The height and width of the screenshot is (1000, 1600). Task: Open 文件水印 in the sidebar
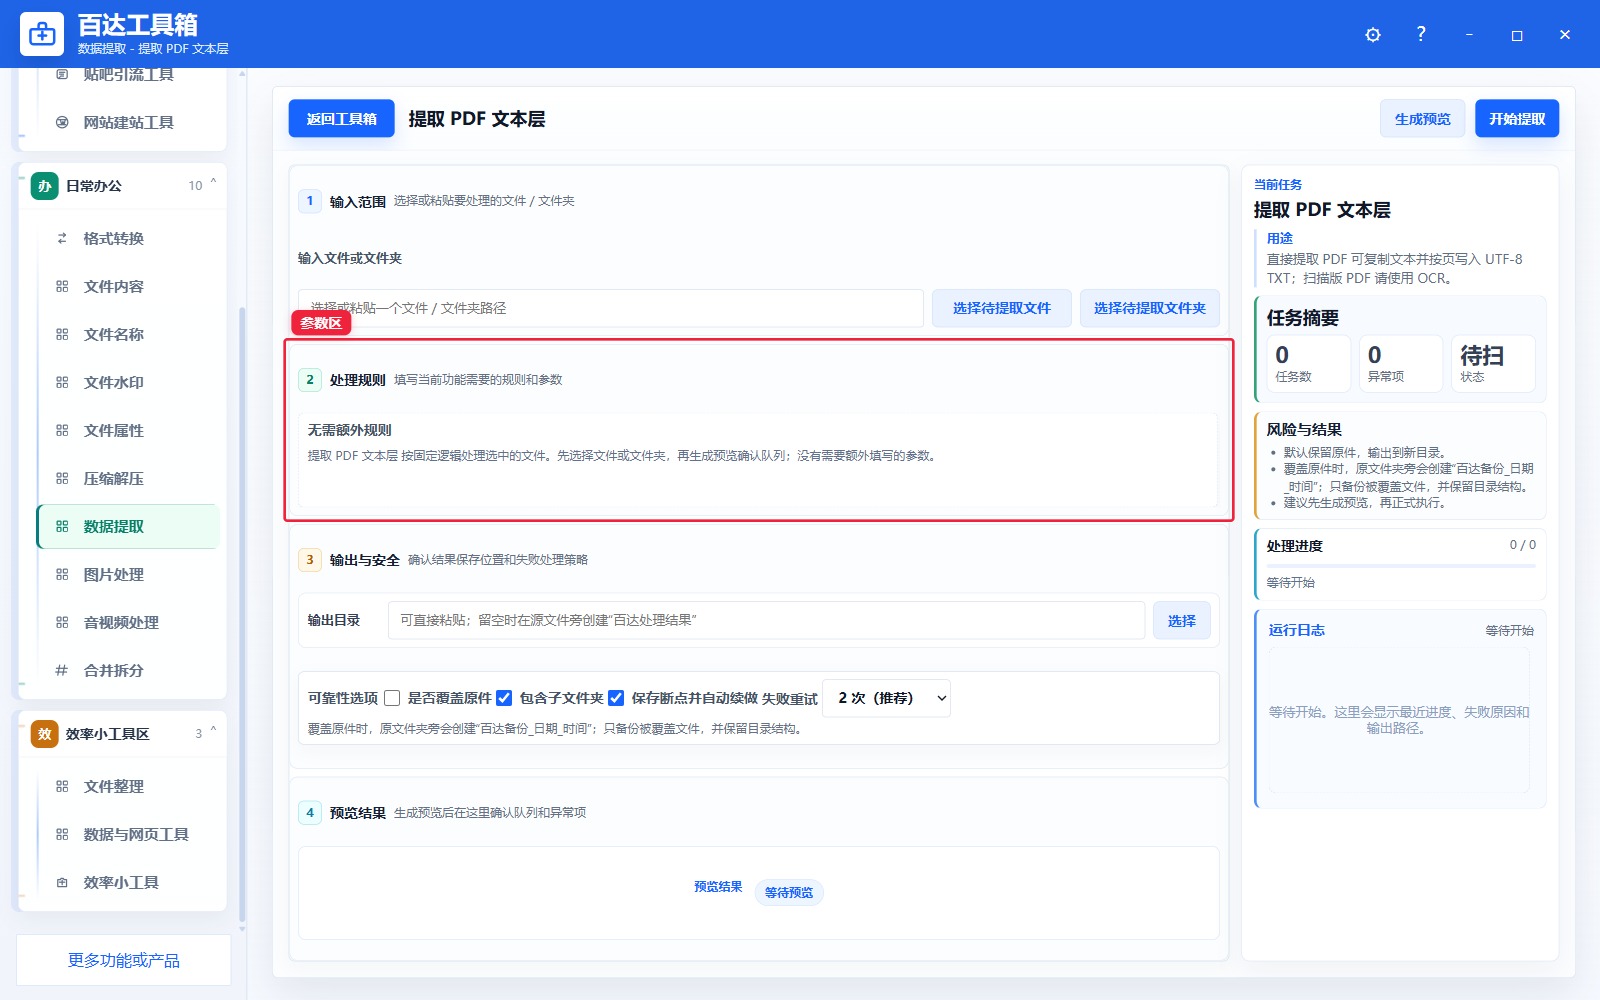point(128,382)
